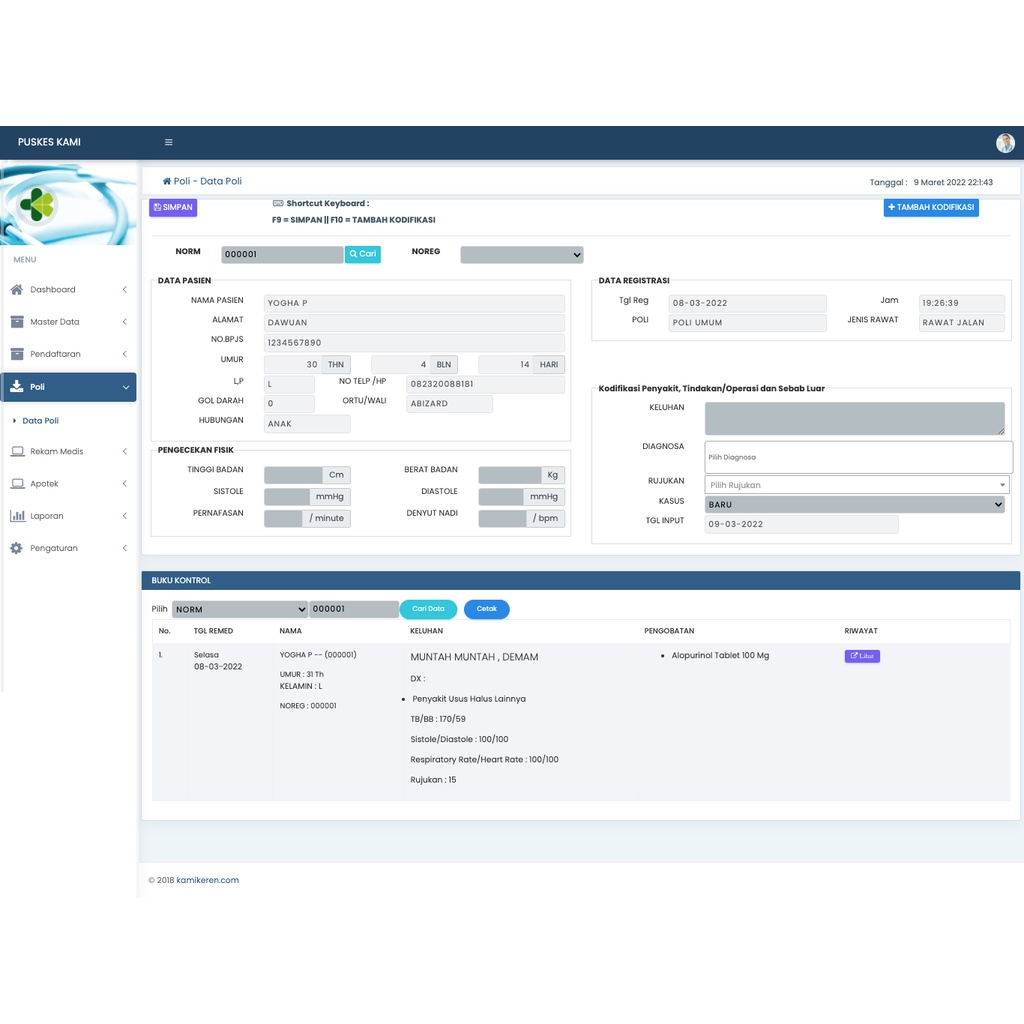Select Data Poli submenu item

click(41, 421)
